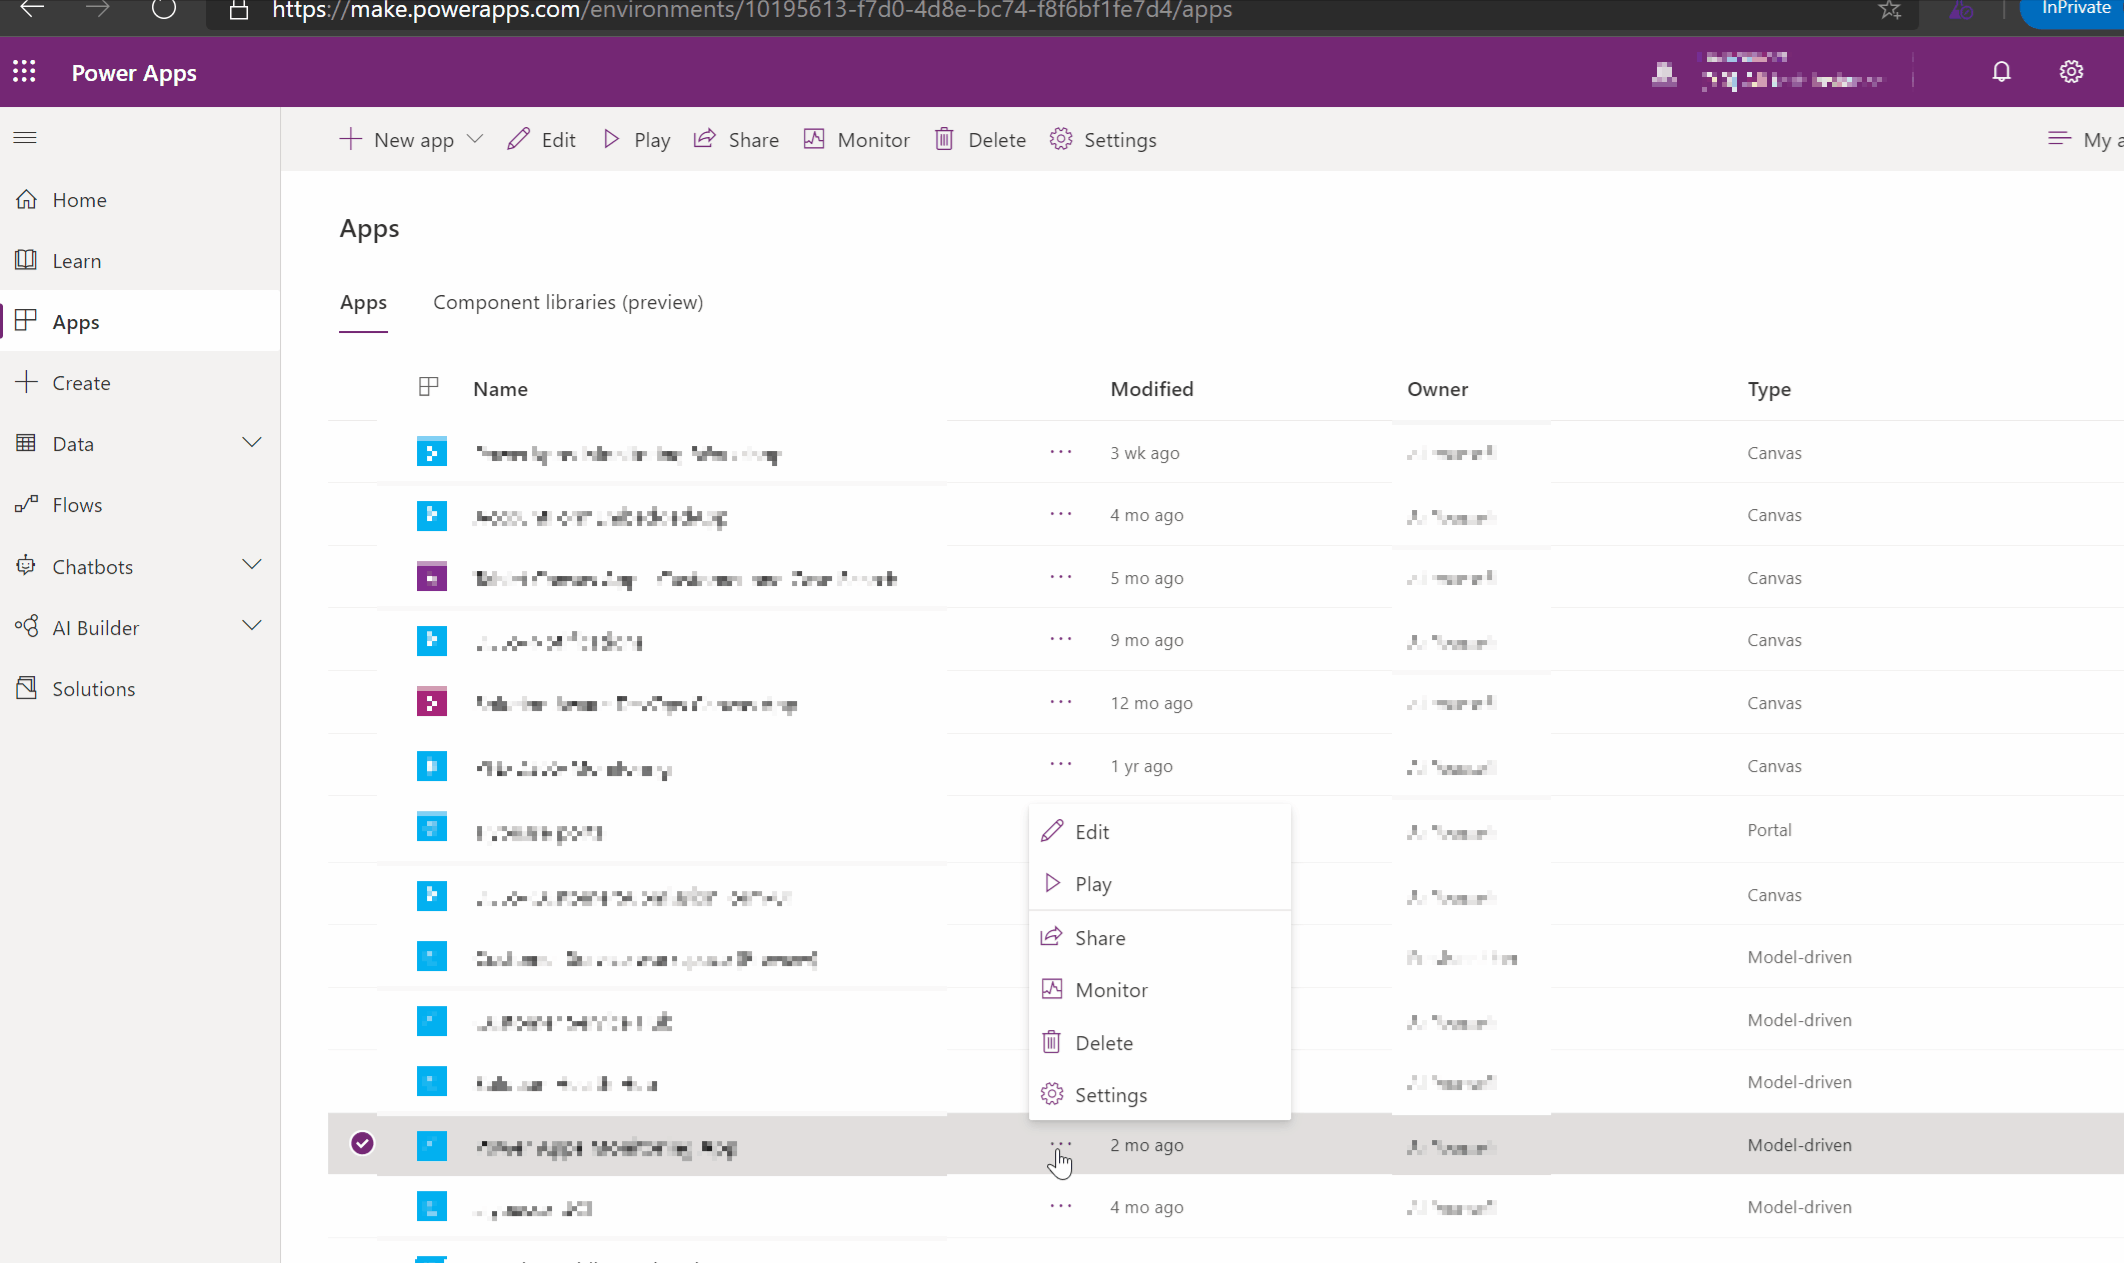Uncheck the selected Model-driven app row

point(362,1143)
